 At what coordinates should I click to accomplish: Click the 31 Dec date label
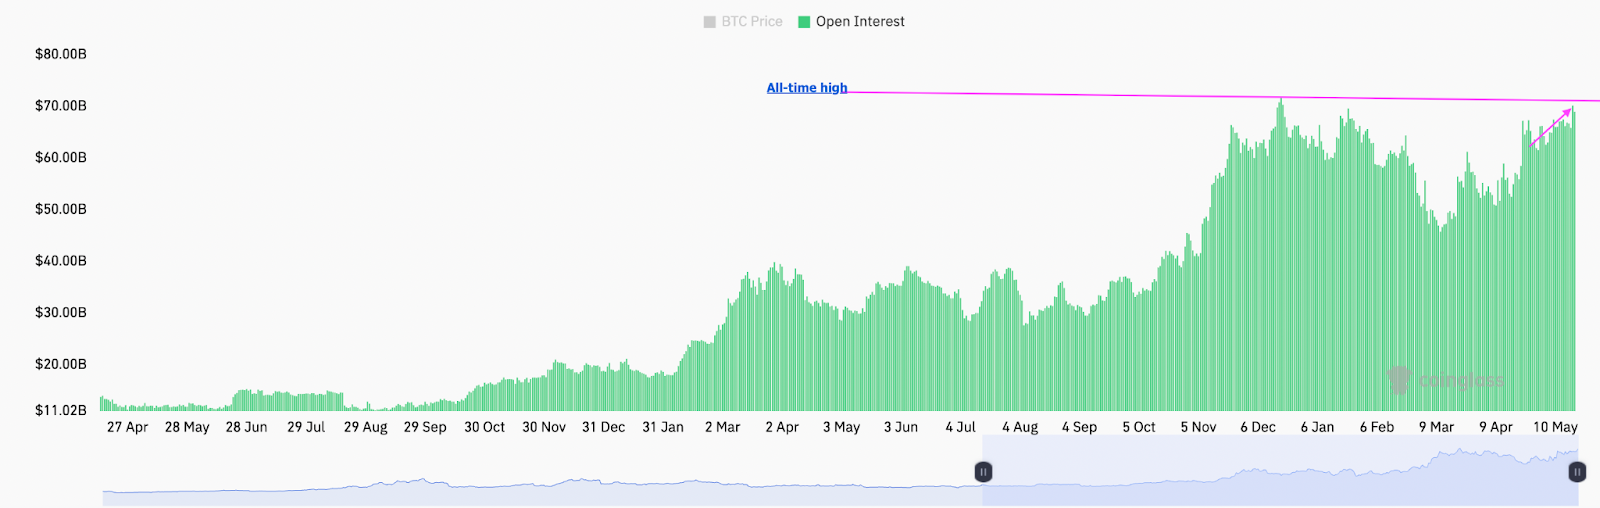[604, 427]
